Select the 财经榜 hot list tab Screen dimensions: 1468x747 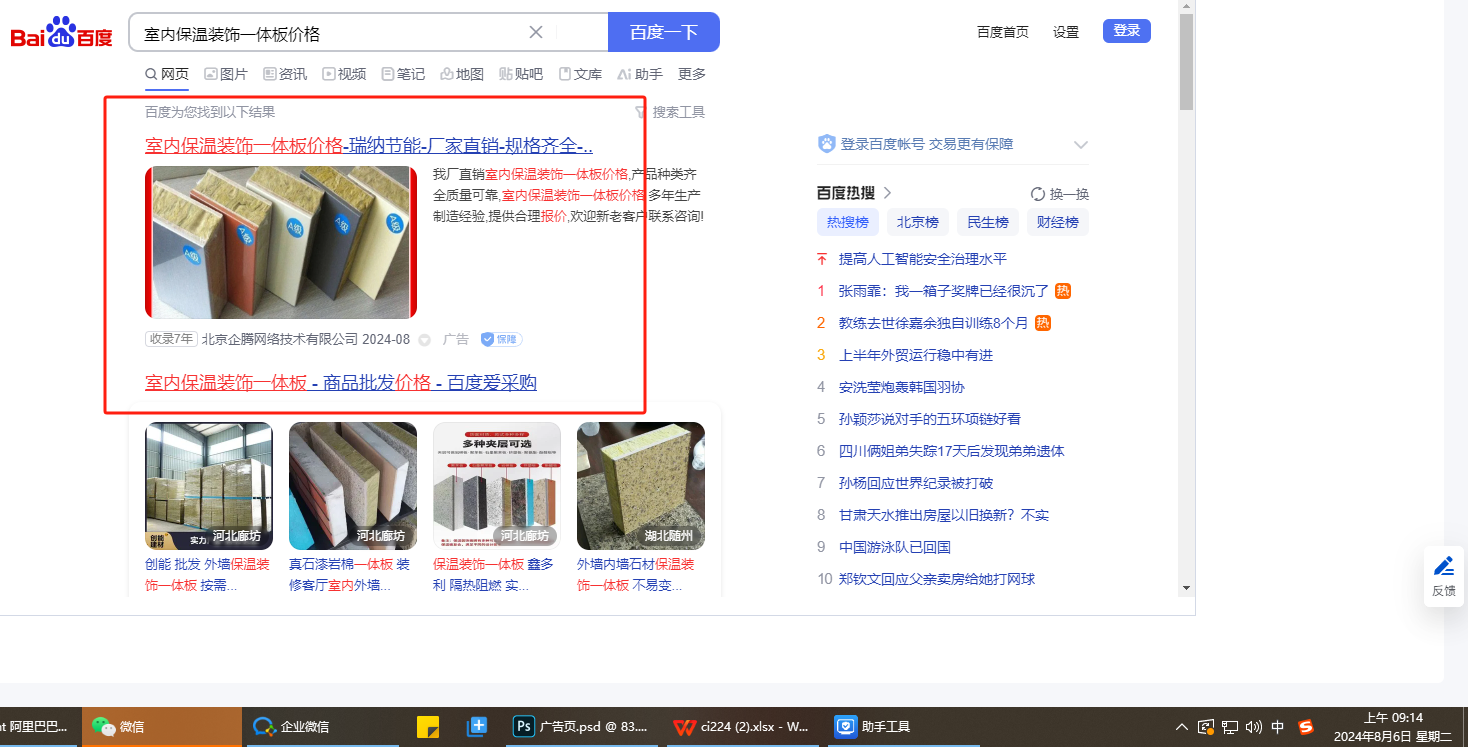point(1058,222)
